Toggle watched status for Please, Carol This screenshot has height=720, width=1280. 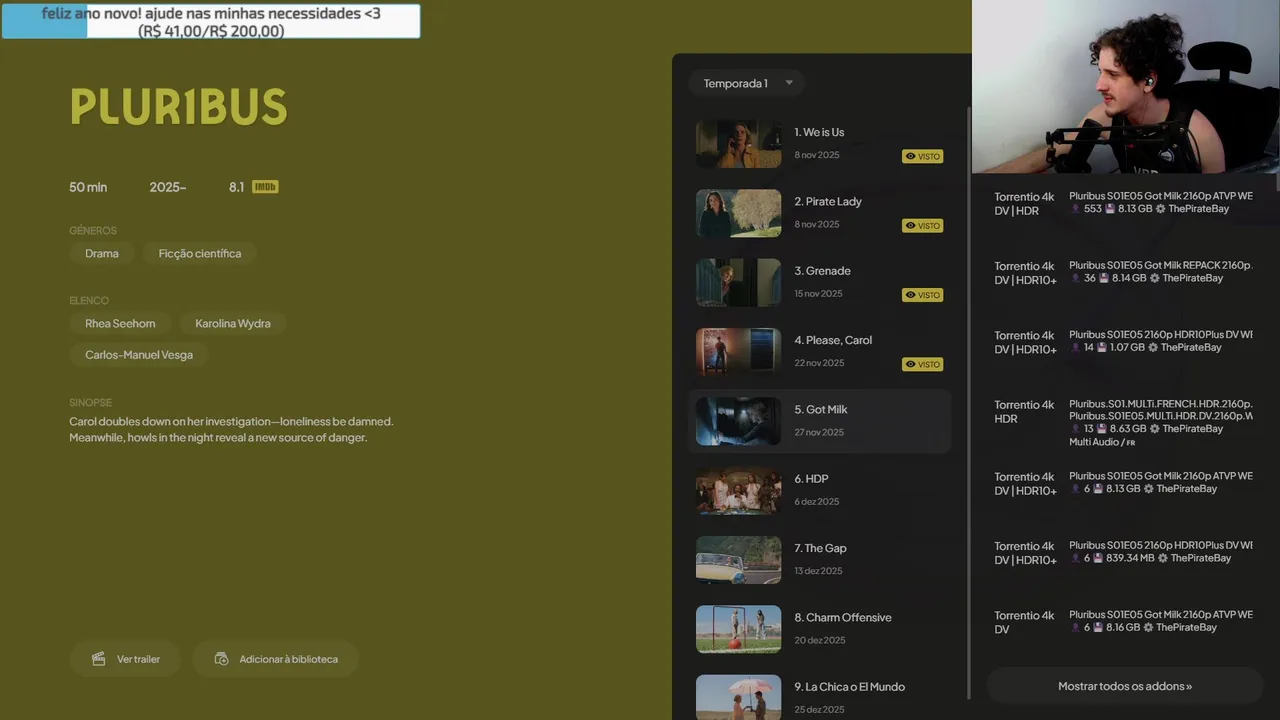[x=922, y=364]
